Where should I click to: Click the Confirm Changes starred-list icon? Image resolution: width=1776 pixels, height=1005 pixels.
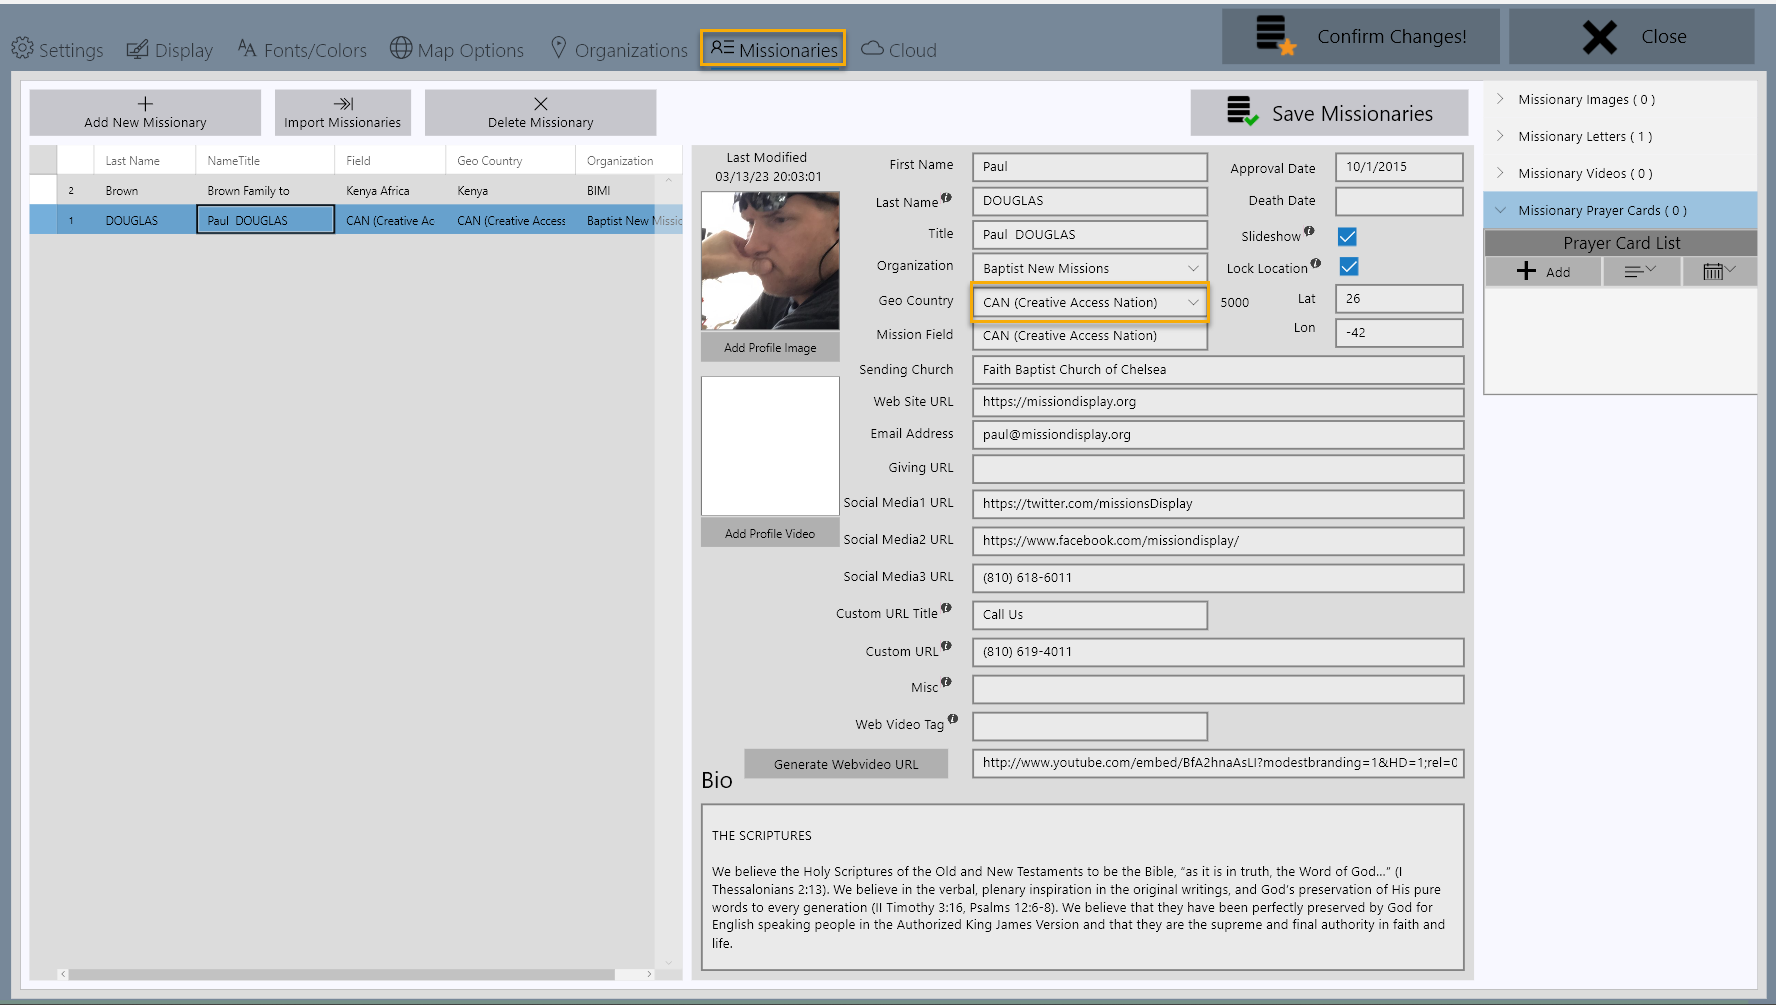point(1268,35)
